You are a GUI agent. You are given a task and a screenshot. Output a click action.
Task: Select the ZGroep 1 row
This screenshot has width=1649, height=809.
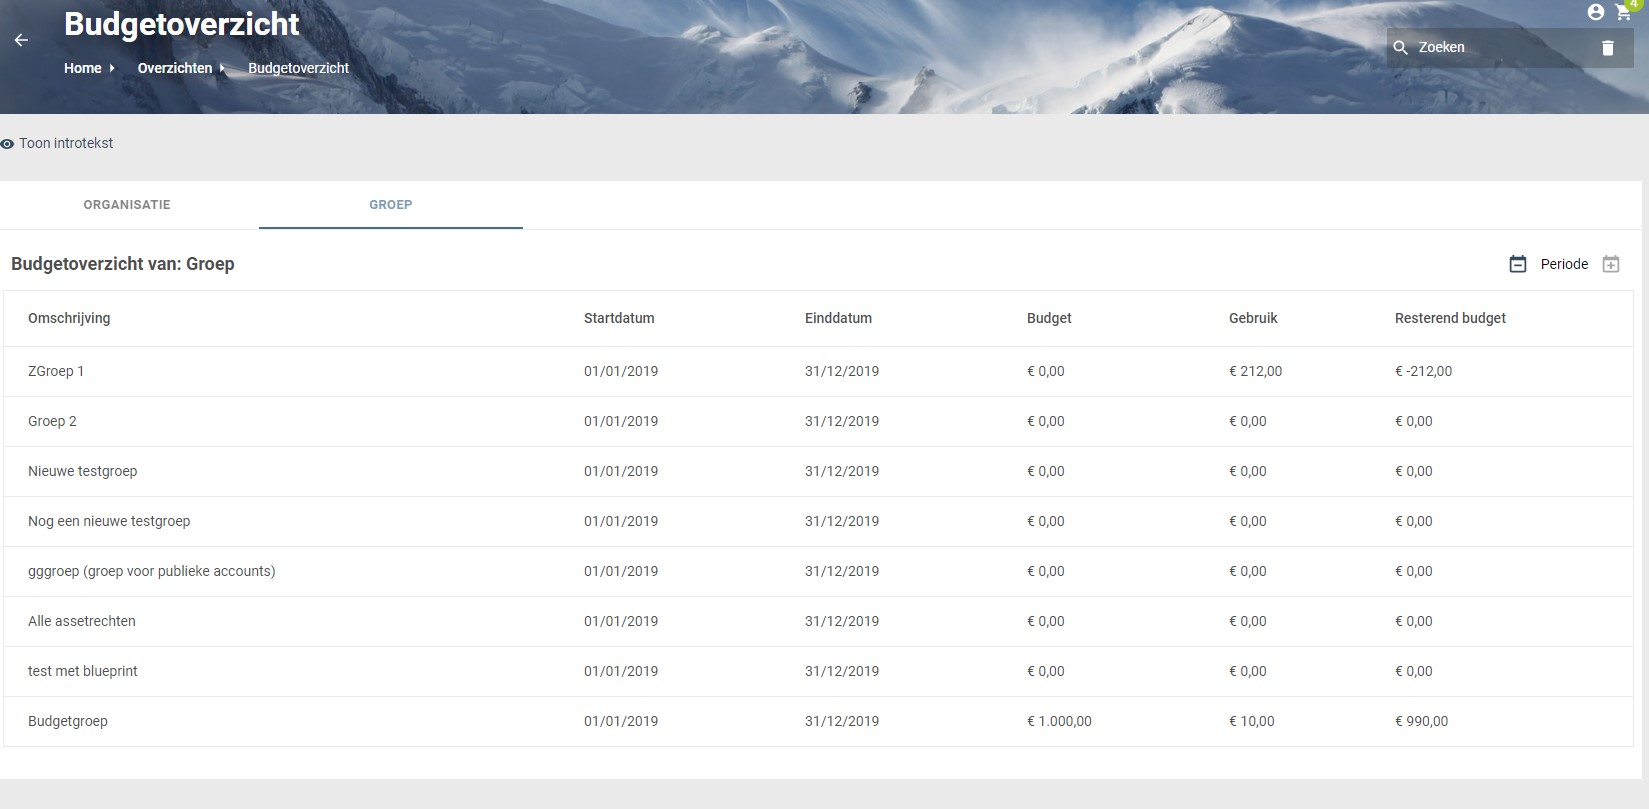[x=818, y=371]
